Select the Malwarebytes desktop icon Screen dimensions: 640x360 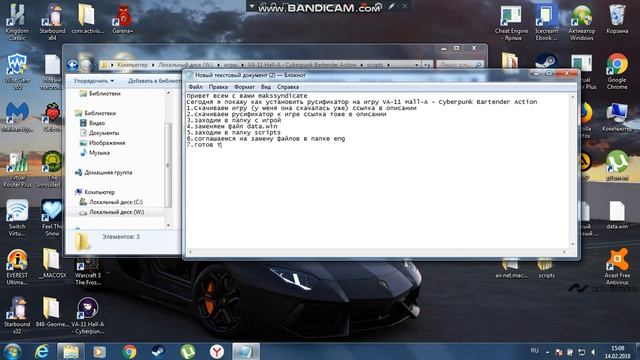[17, 118]
